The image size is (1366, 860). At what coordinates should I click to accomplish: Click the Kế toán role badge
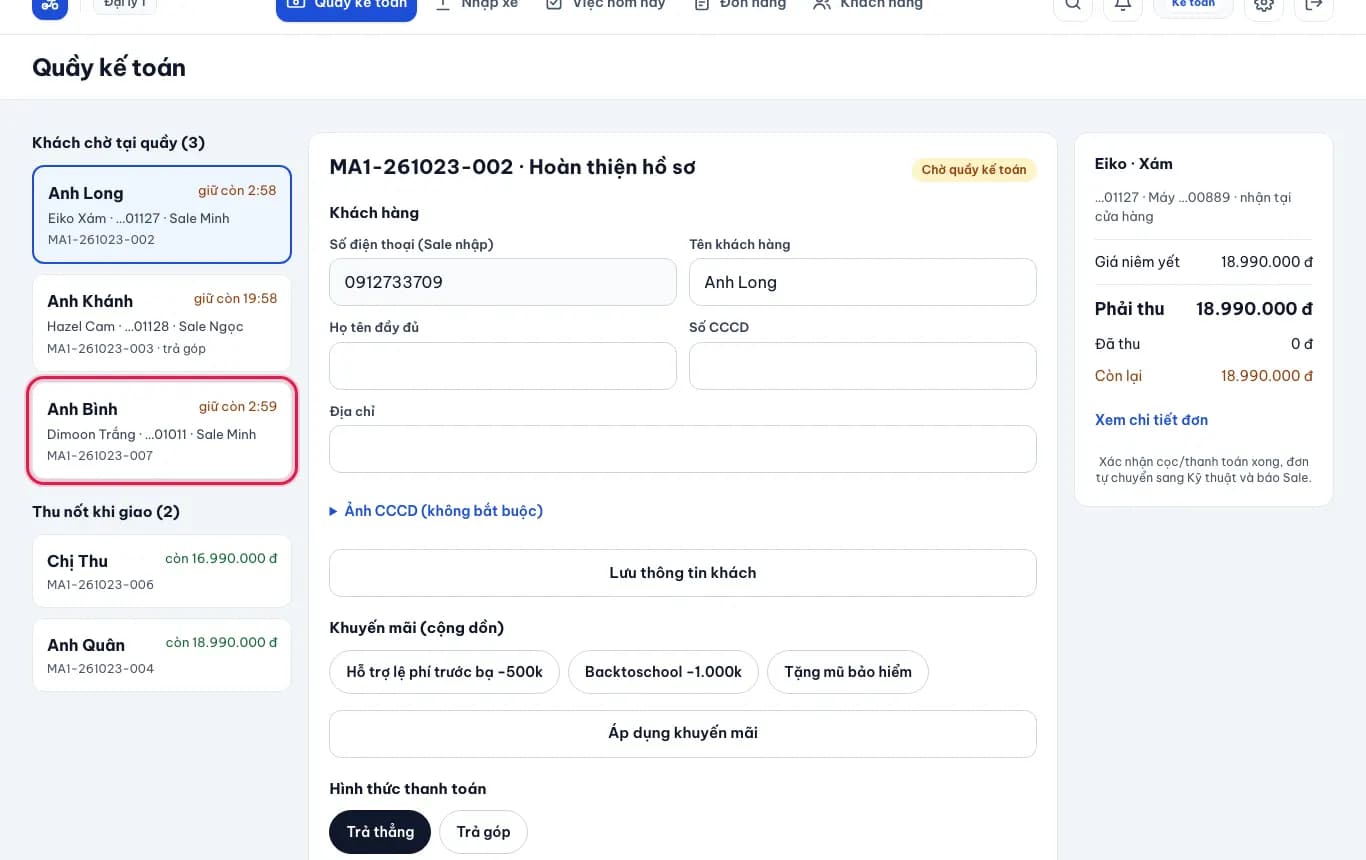1193,5
